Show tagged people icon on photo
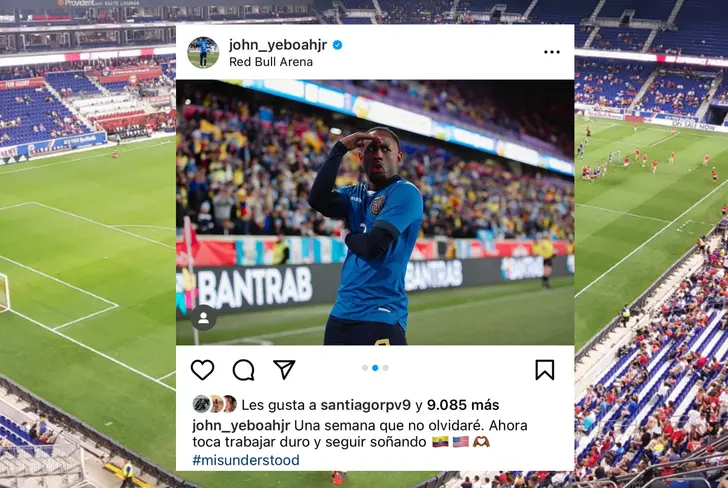 [203, 318]
